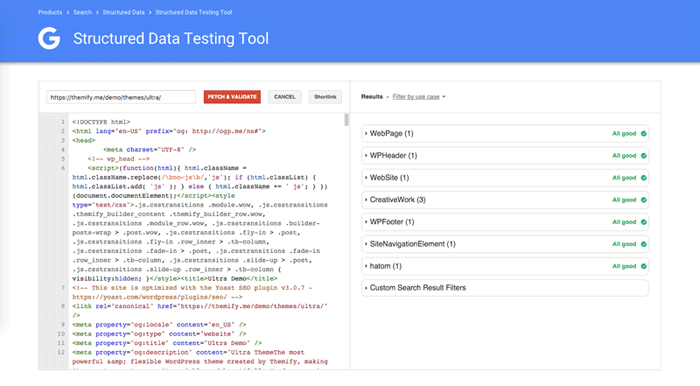
Task: Click the green check icon for SiteNavigationElement
Action: coord(644,244)
